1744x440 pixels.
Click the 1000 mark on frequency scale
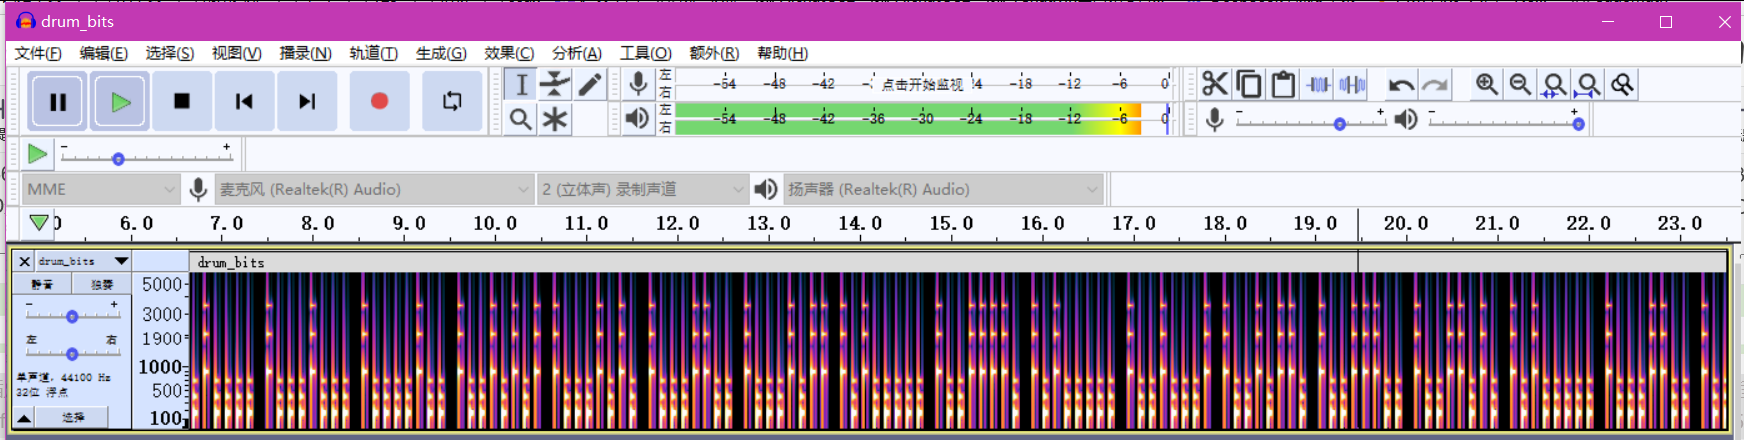[160, 367]
